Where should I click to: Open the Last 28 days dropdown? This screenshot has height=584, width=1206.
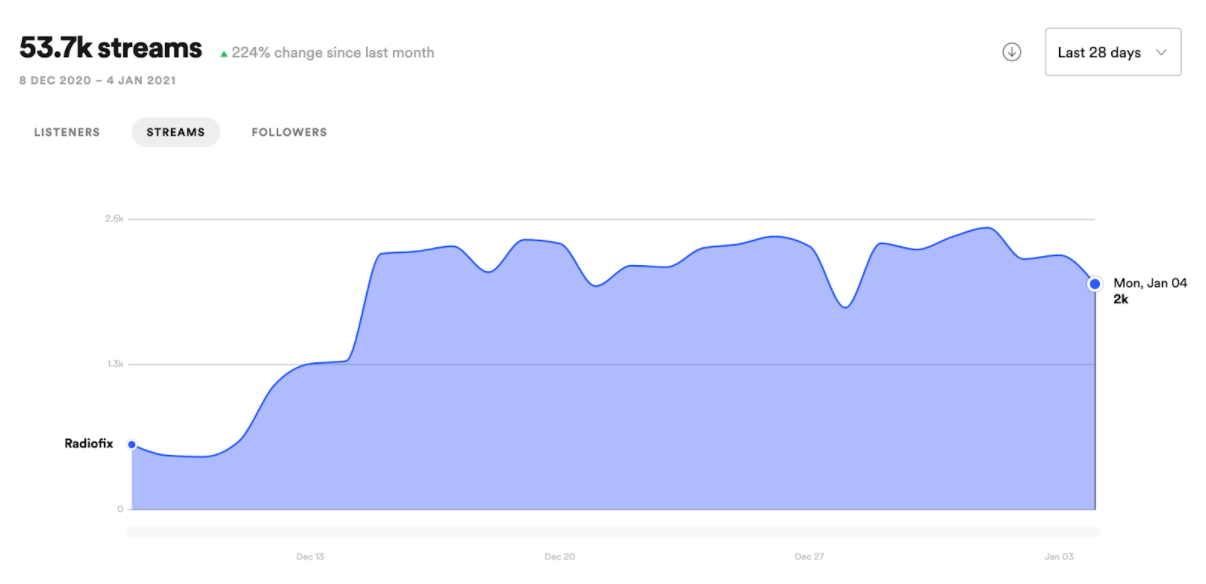tap(1112, 52)
